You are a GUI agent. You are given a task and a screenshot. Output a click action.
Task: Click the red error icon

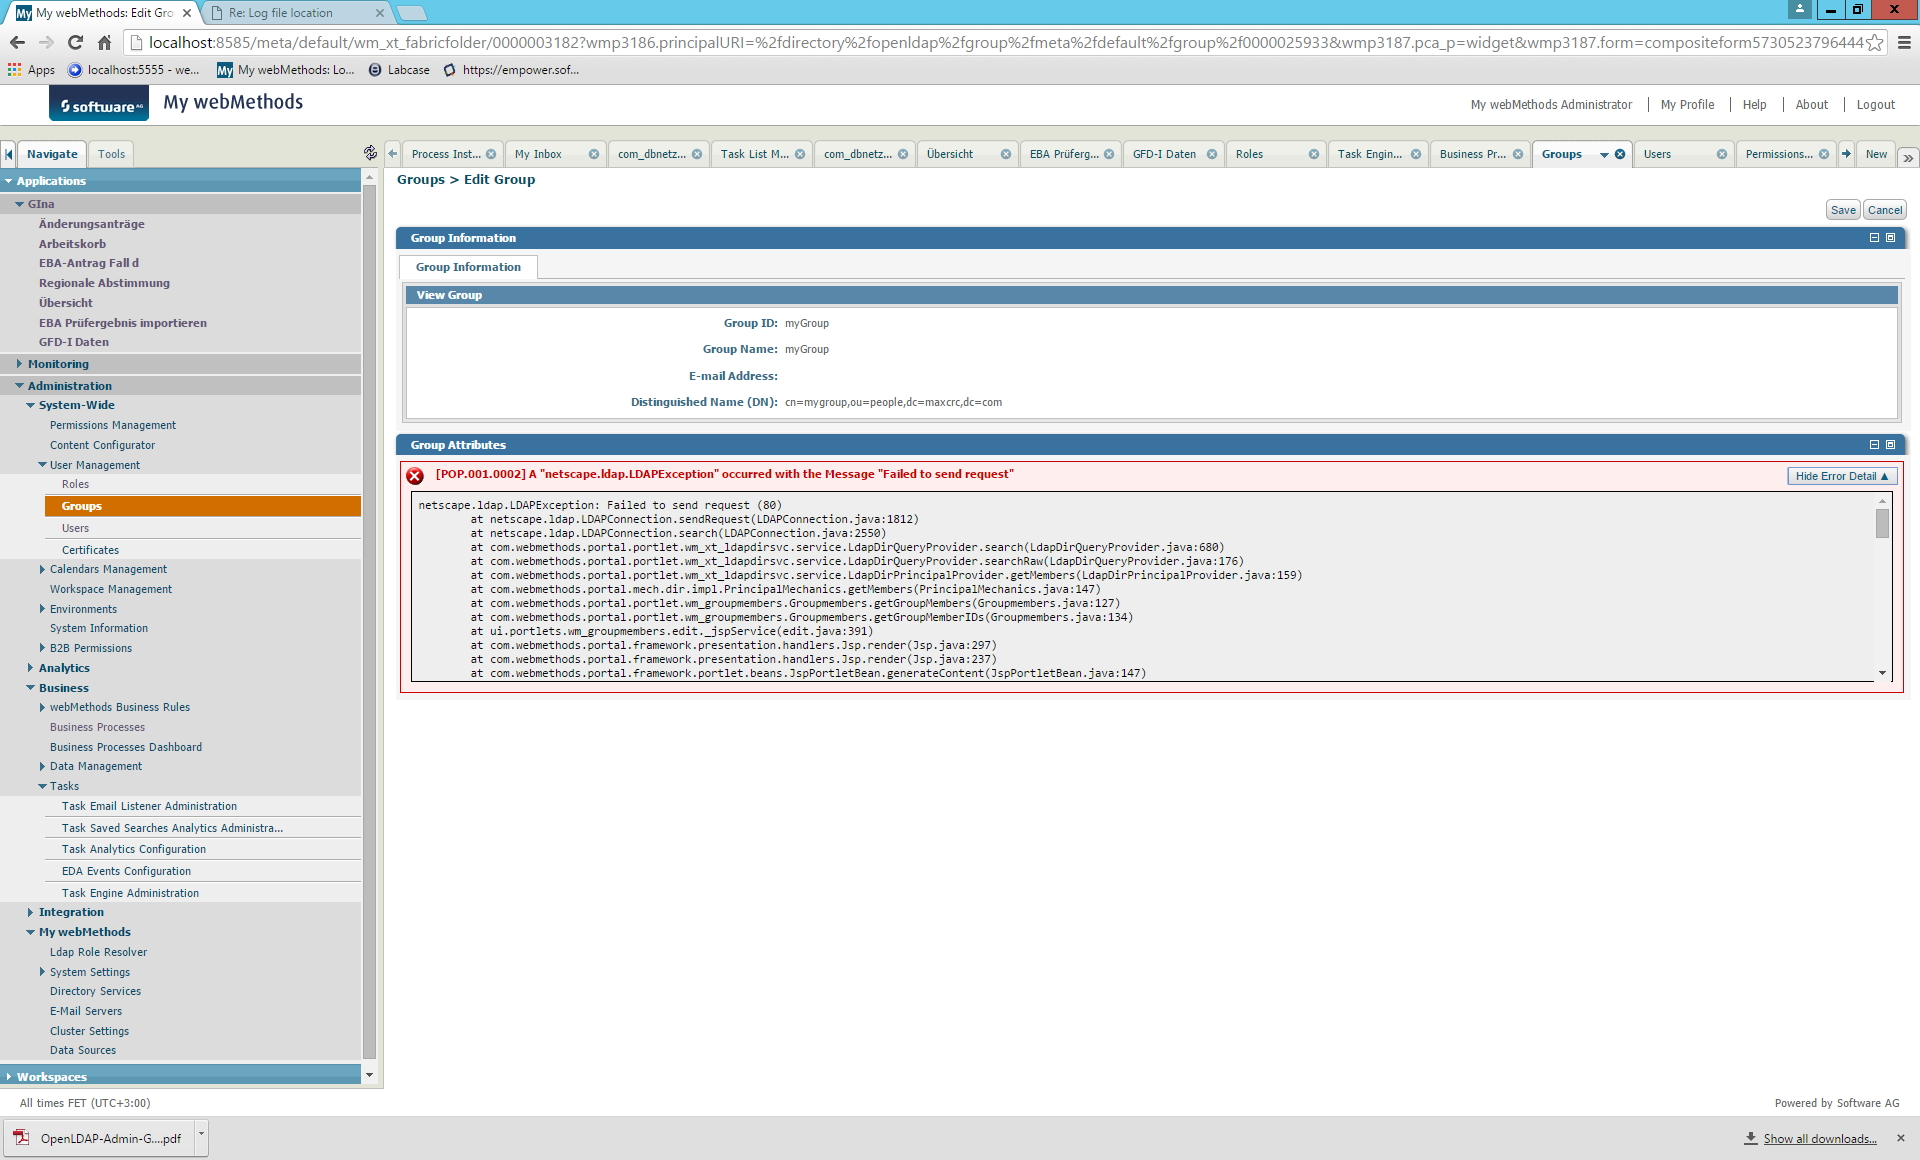[x=415, y=476]
